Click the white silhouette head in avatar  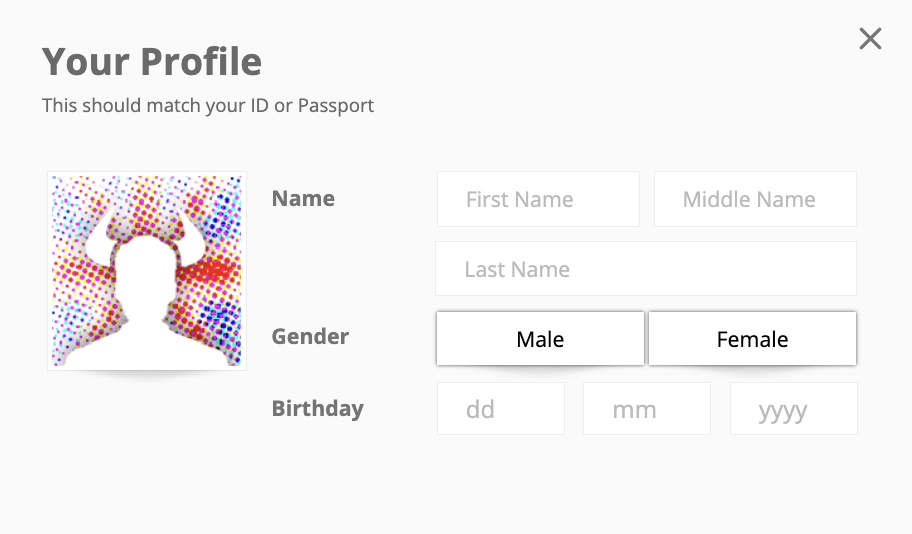coord(145,273)
